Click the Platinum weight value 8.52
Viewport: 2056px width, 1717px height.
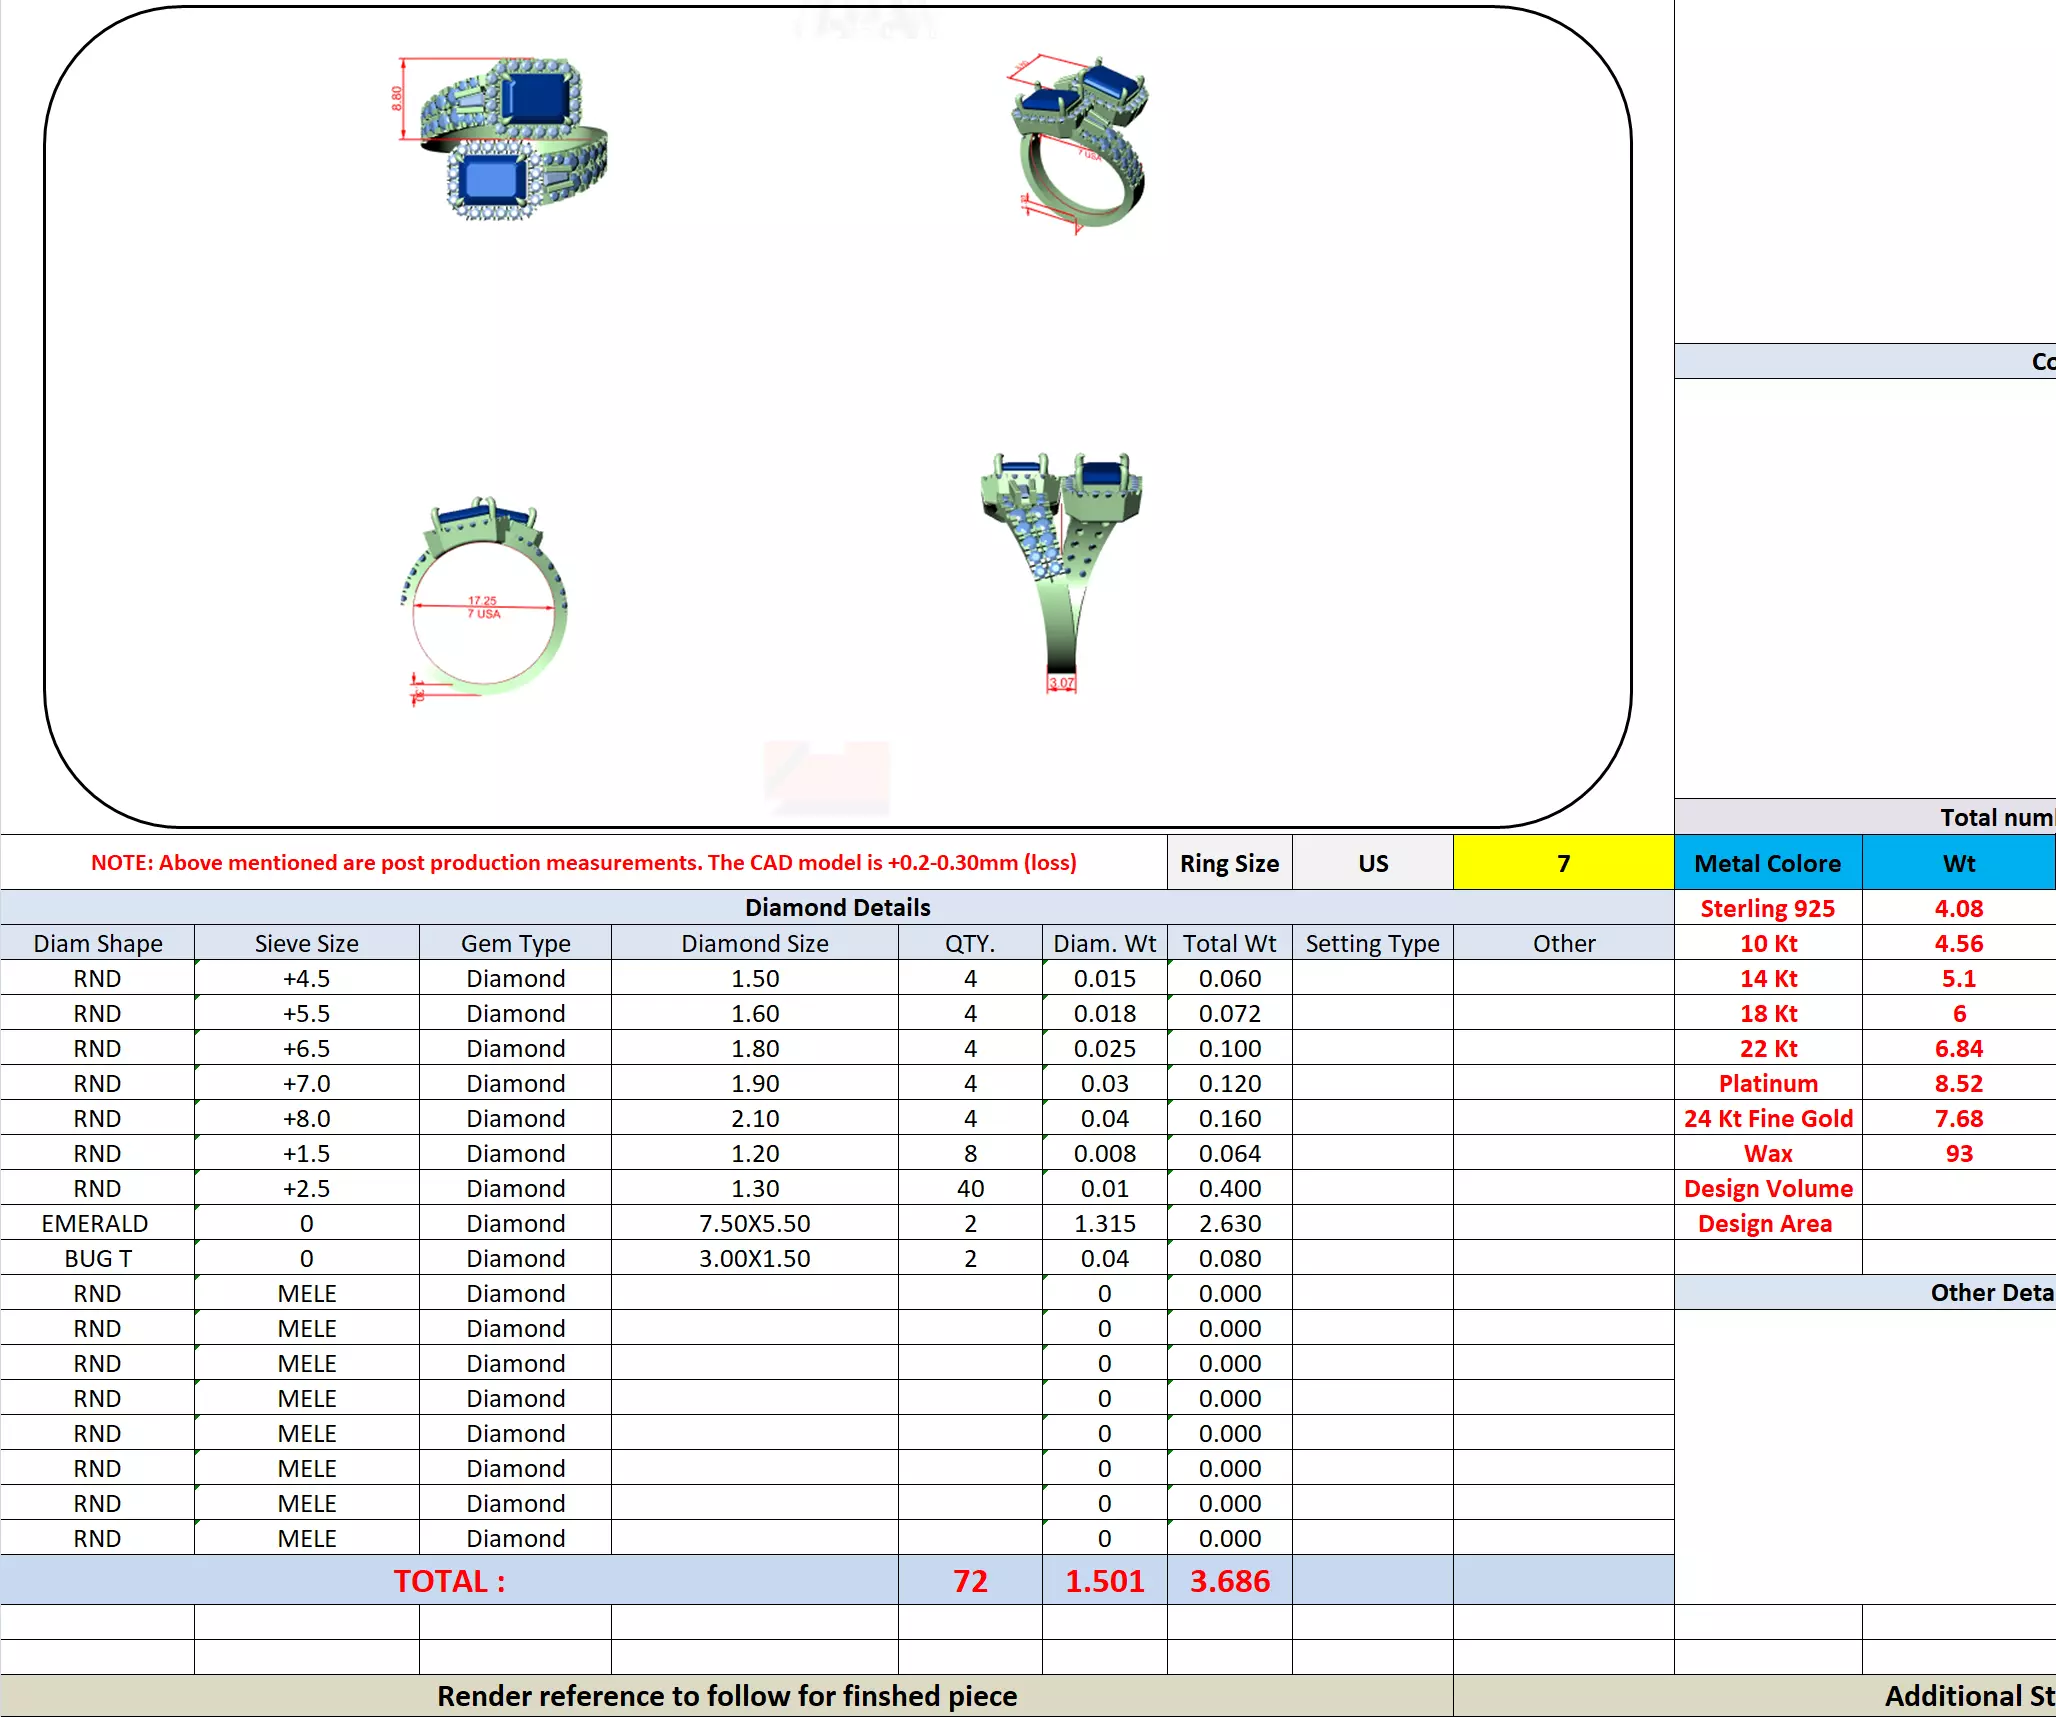point(1958,1083)
